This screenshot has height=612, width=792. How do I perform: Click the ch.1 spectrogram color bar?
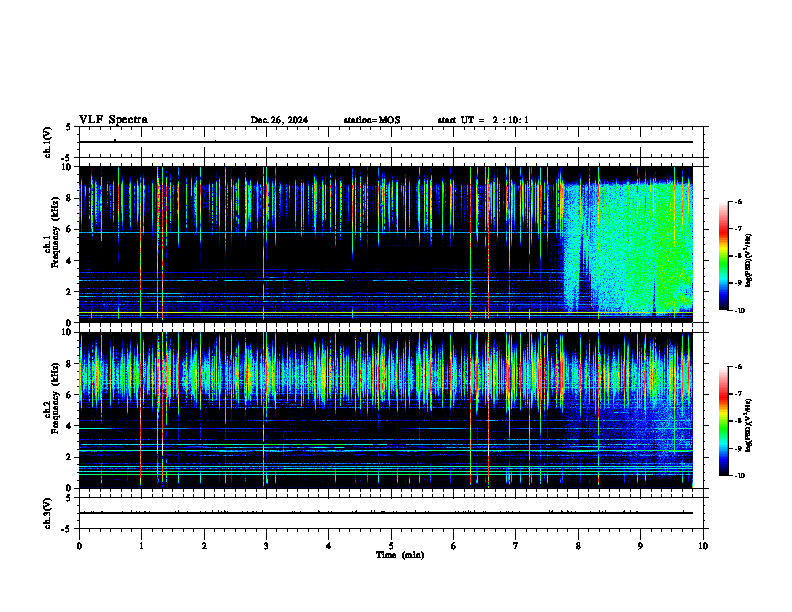pos(723,256)
